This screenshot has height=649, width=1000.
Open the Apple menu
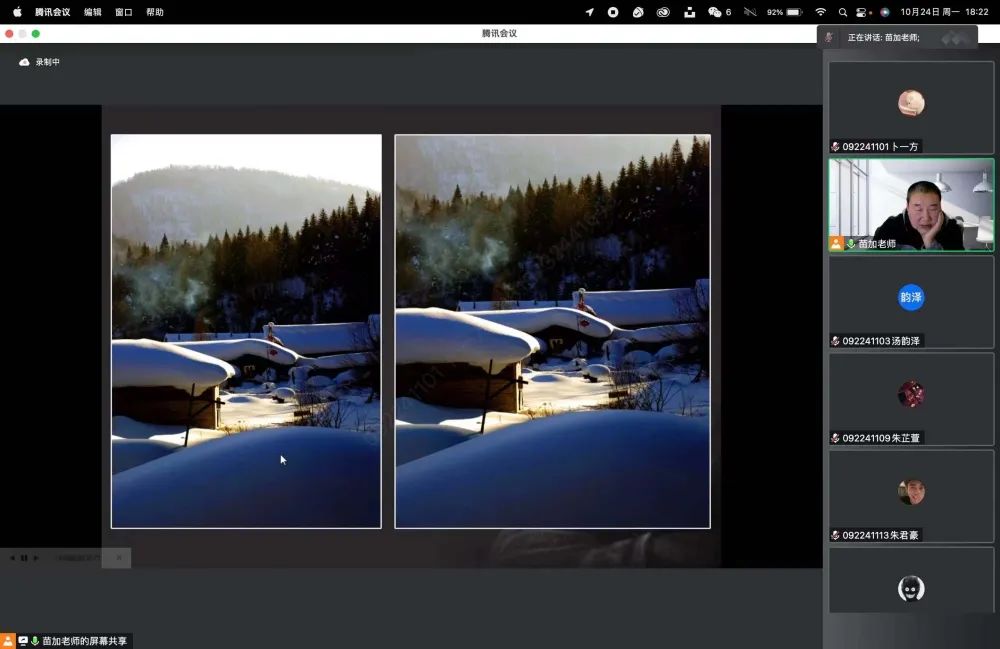(x=17, y=12)
